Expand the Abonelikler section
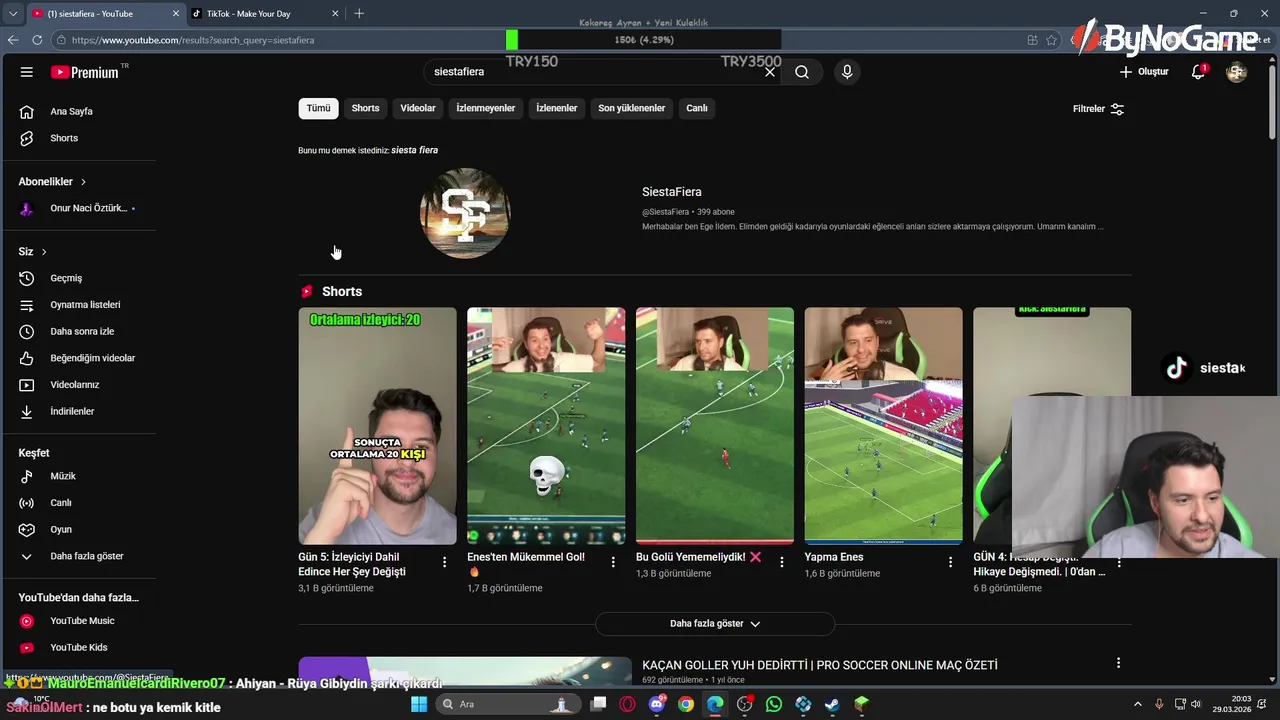Image resolution: width=1280 pixels, height=720 pixels. point(52,182)
